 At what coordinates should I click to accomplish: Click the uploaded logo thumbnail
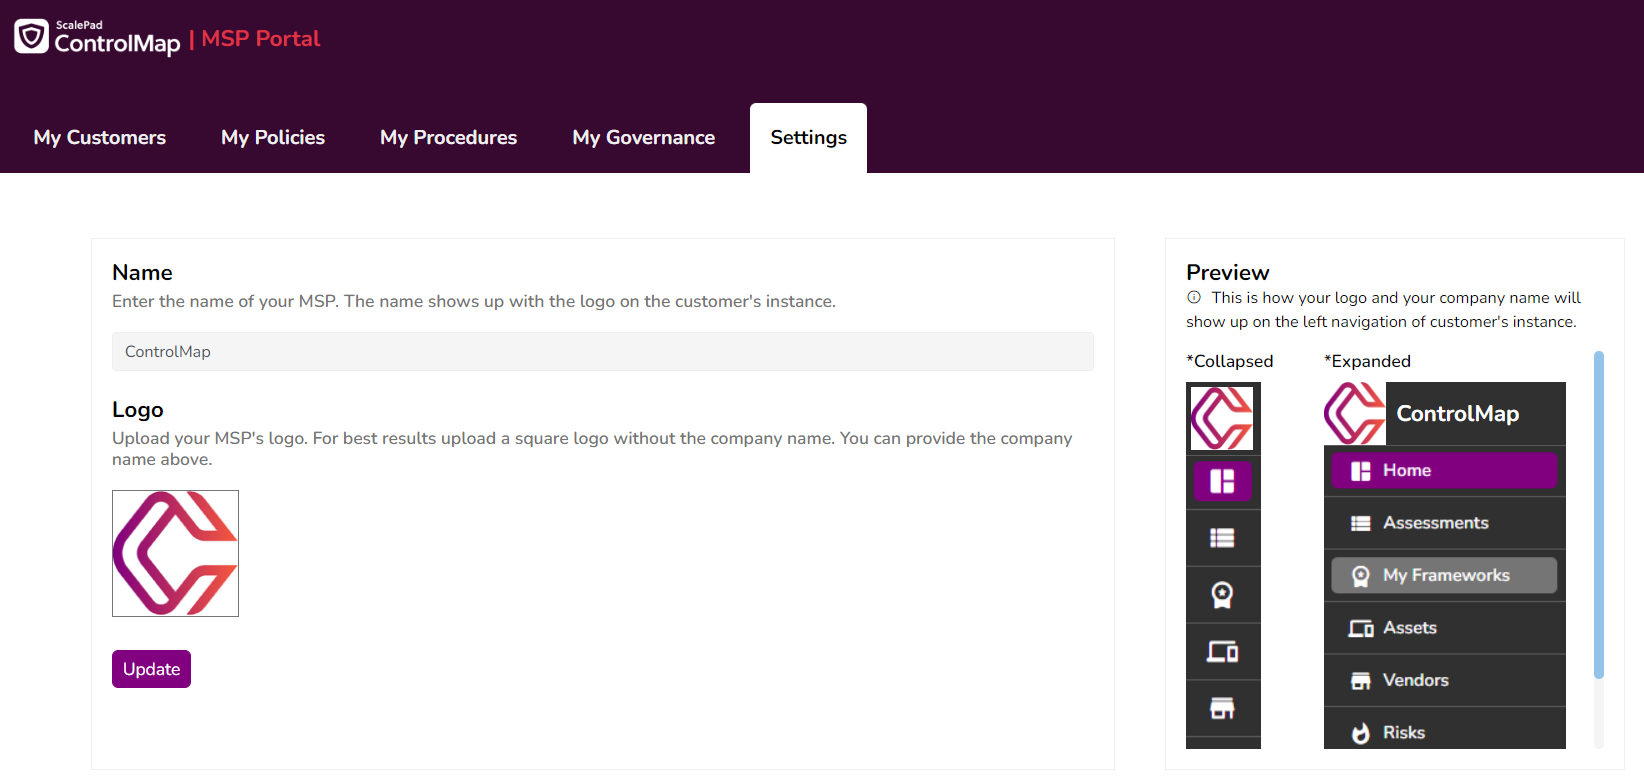[x=175, y=553]
